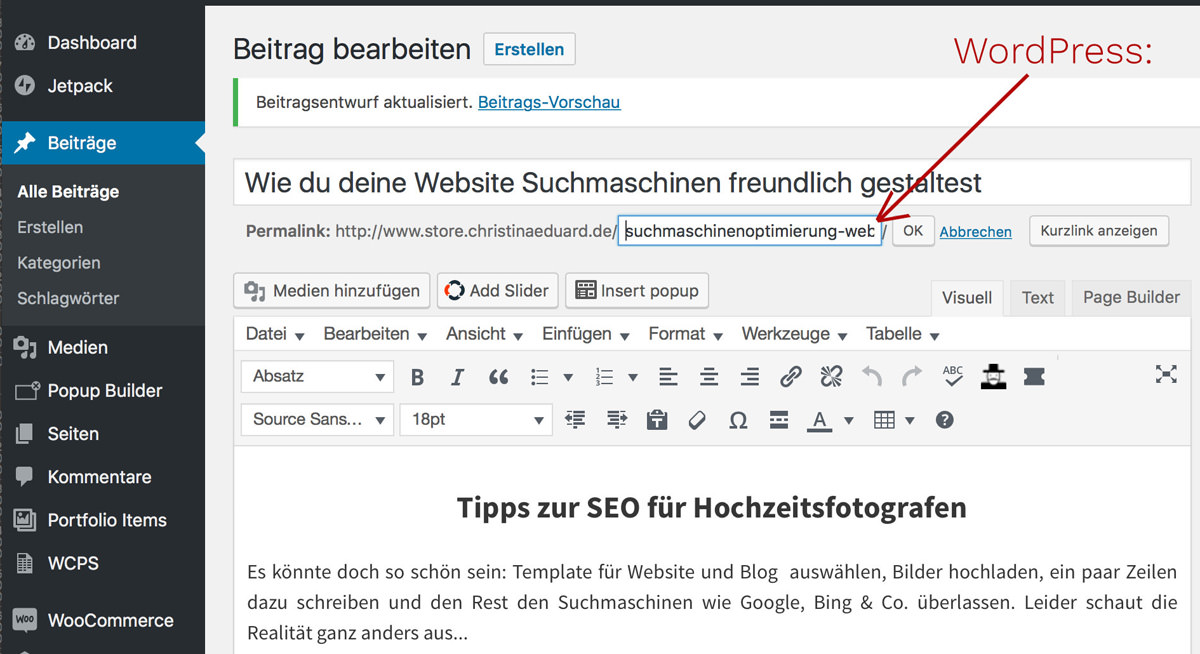Align text right

tap(749, 377)
